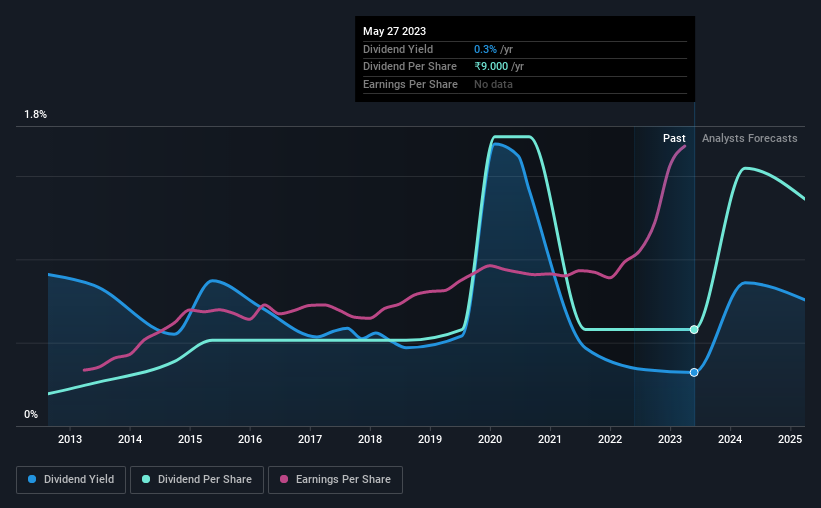Click the 2017 x-axis label
821x508 pixels.
310,439
